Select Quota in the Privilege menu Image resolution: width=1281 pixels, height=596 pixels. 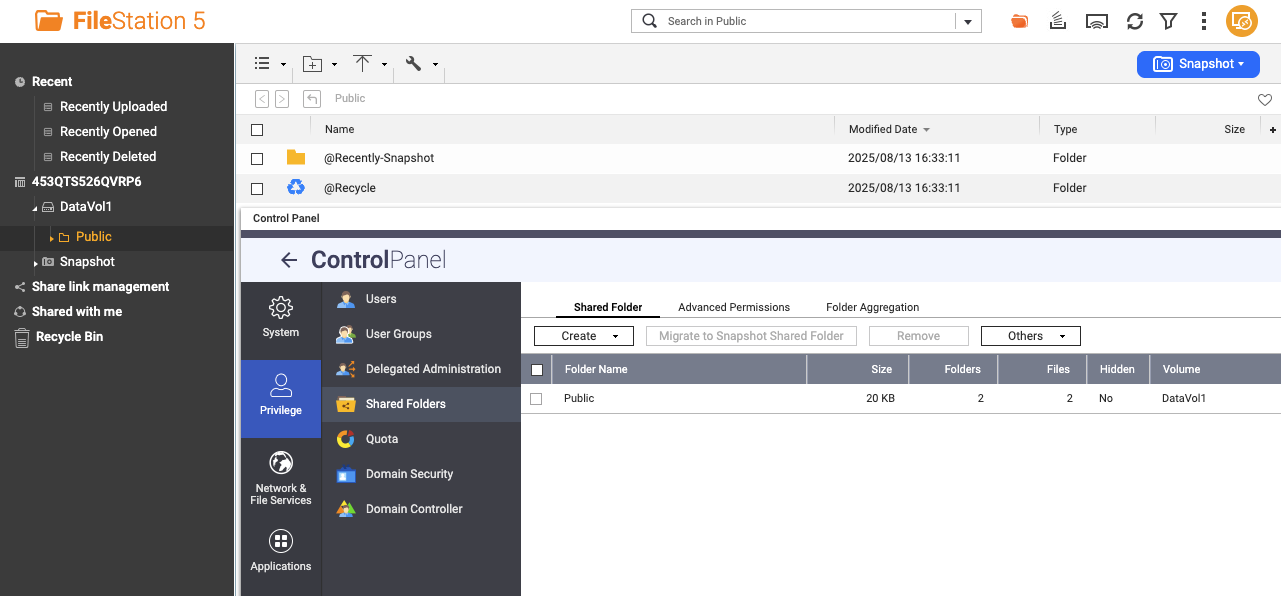pyautogui.click(x=381, y=439)
